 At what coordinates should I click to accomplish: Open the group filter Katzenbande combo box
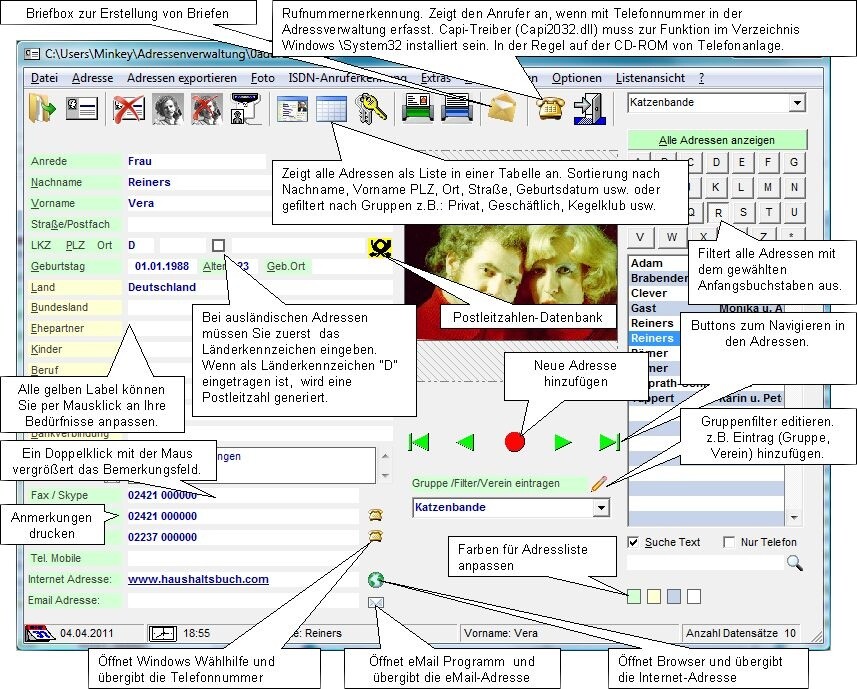click(x=600, y=508)
